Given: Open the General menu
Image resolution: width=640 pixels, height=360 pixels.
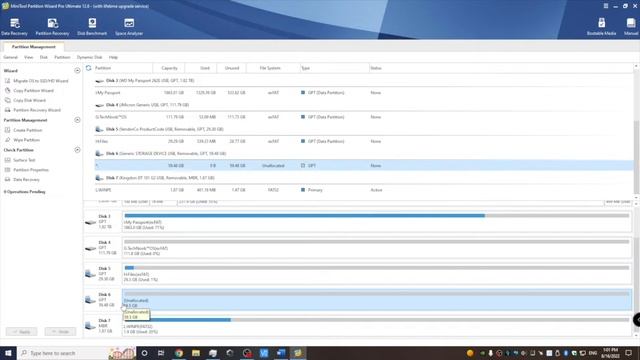Looking at the screenshot, I should pos(11,57).
